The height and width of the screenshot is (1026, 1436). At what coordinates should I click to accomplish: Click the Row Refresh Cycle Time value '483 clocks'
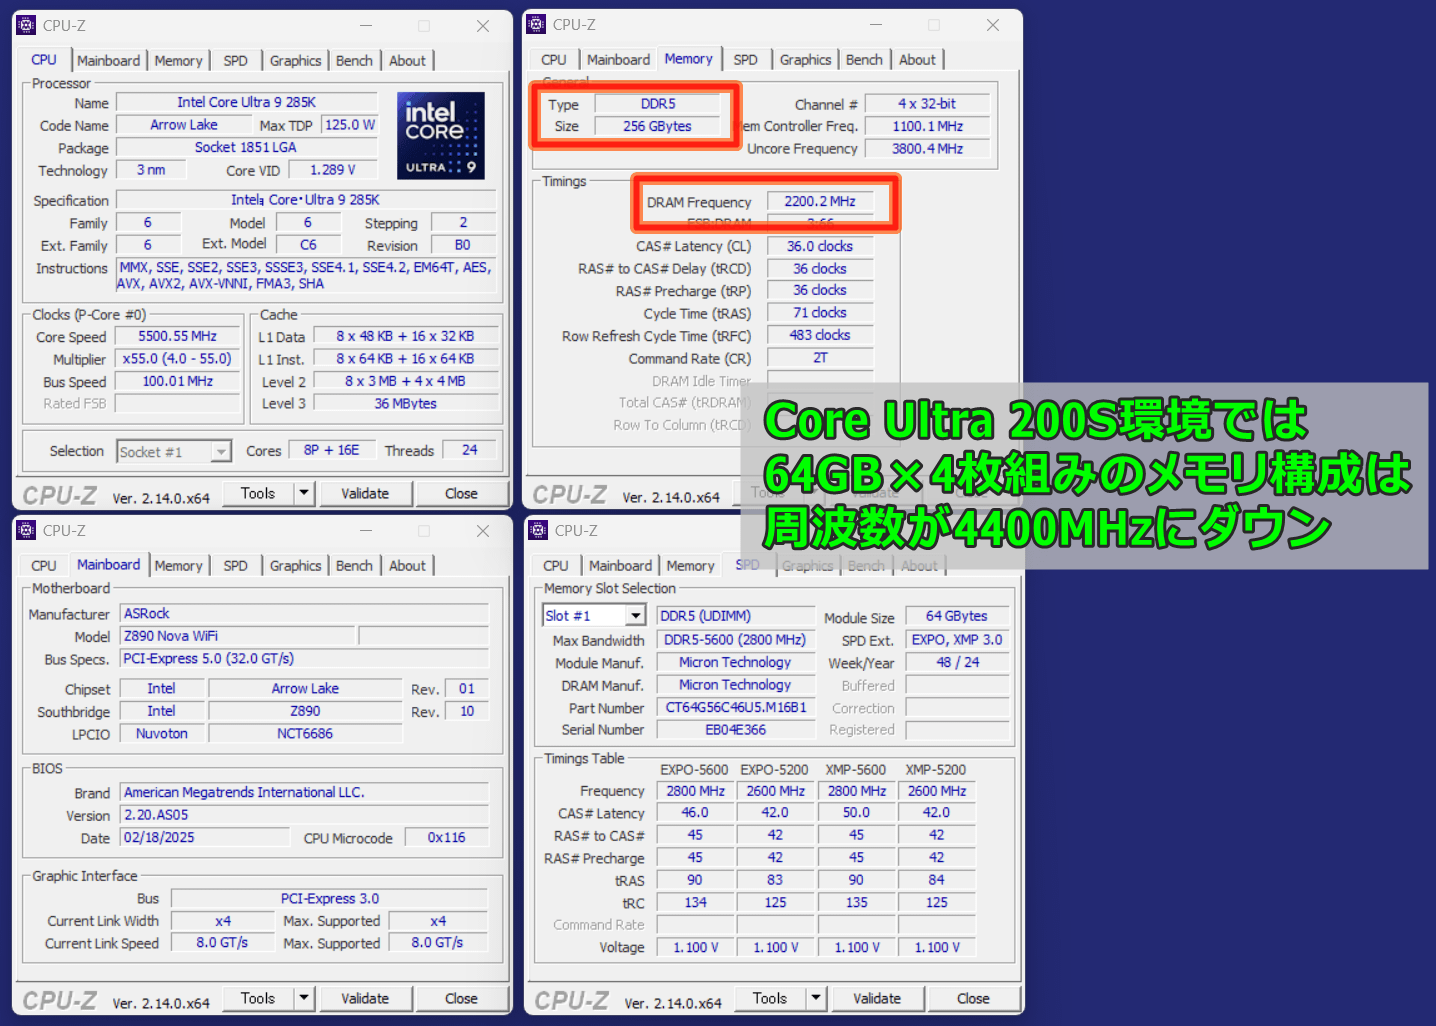[x=820, y=335]
